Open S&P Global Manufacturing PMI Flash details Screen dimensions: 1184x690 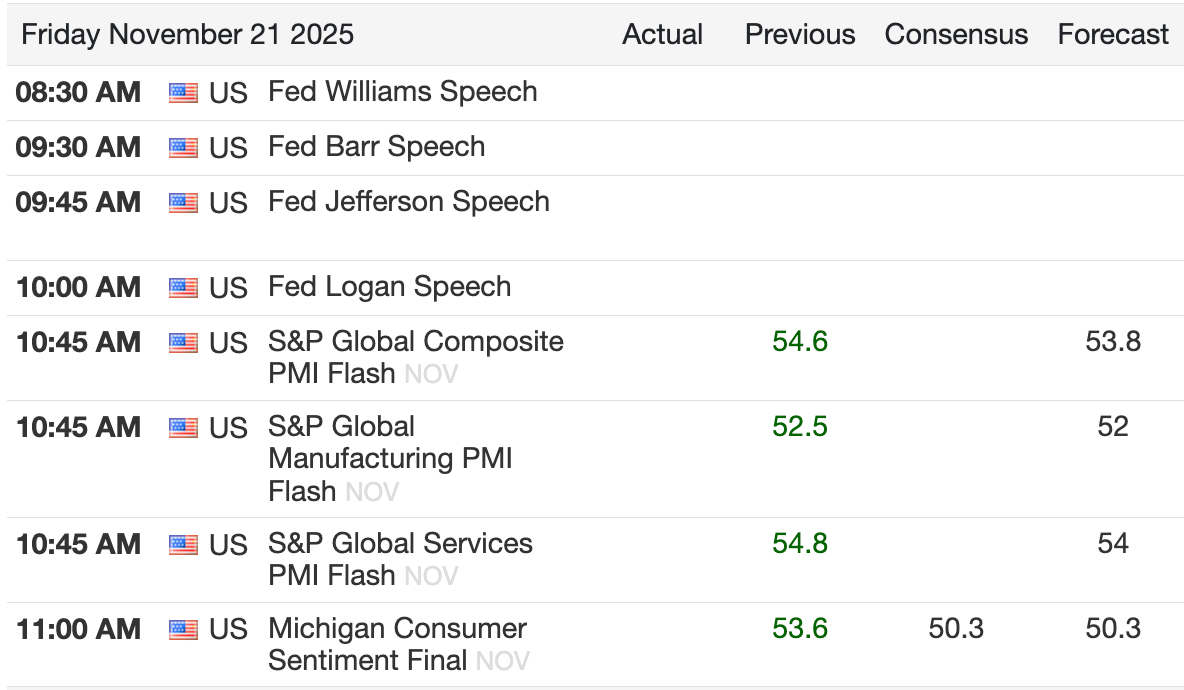[390, 459]
